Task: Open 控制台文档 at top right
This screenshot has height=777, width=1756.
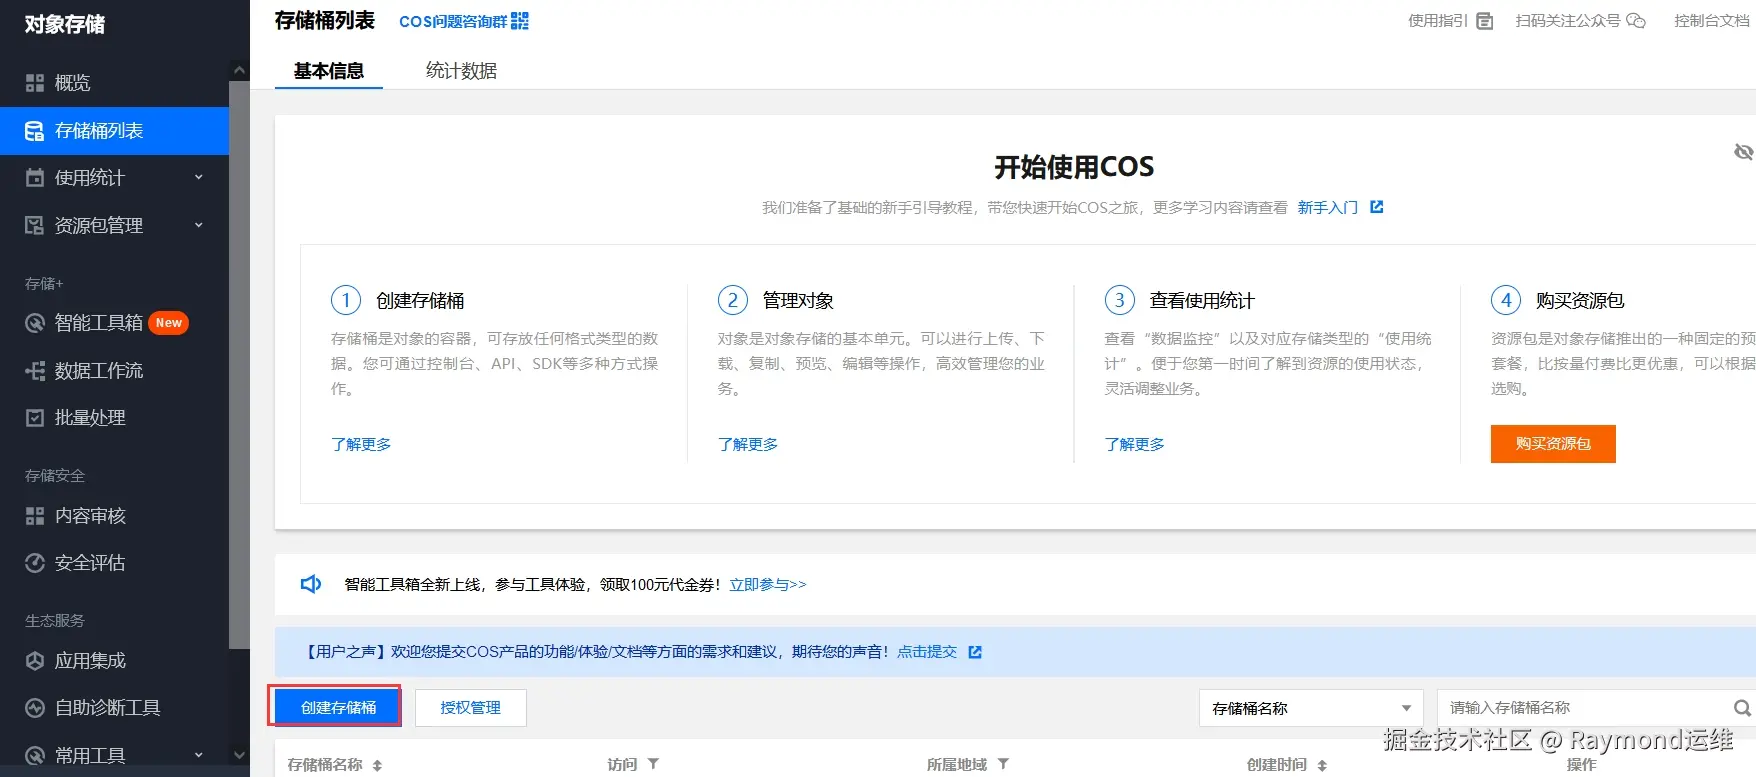Action: point(1712,20)
